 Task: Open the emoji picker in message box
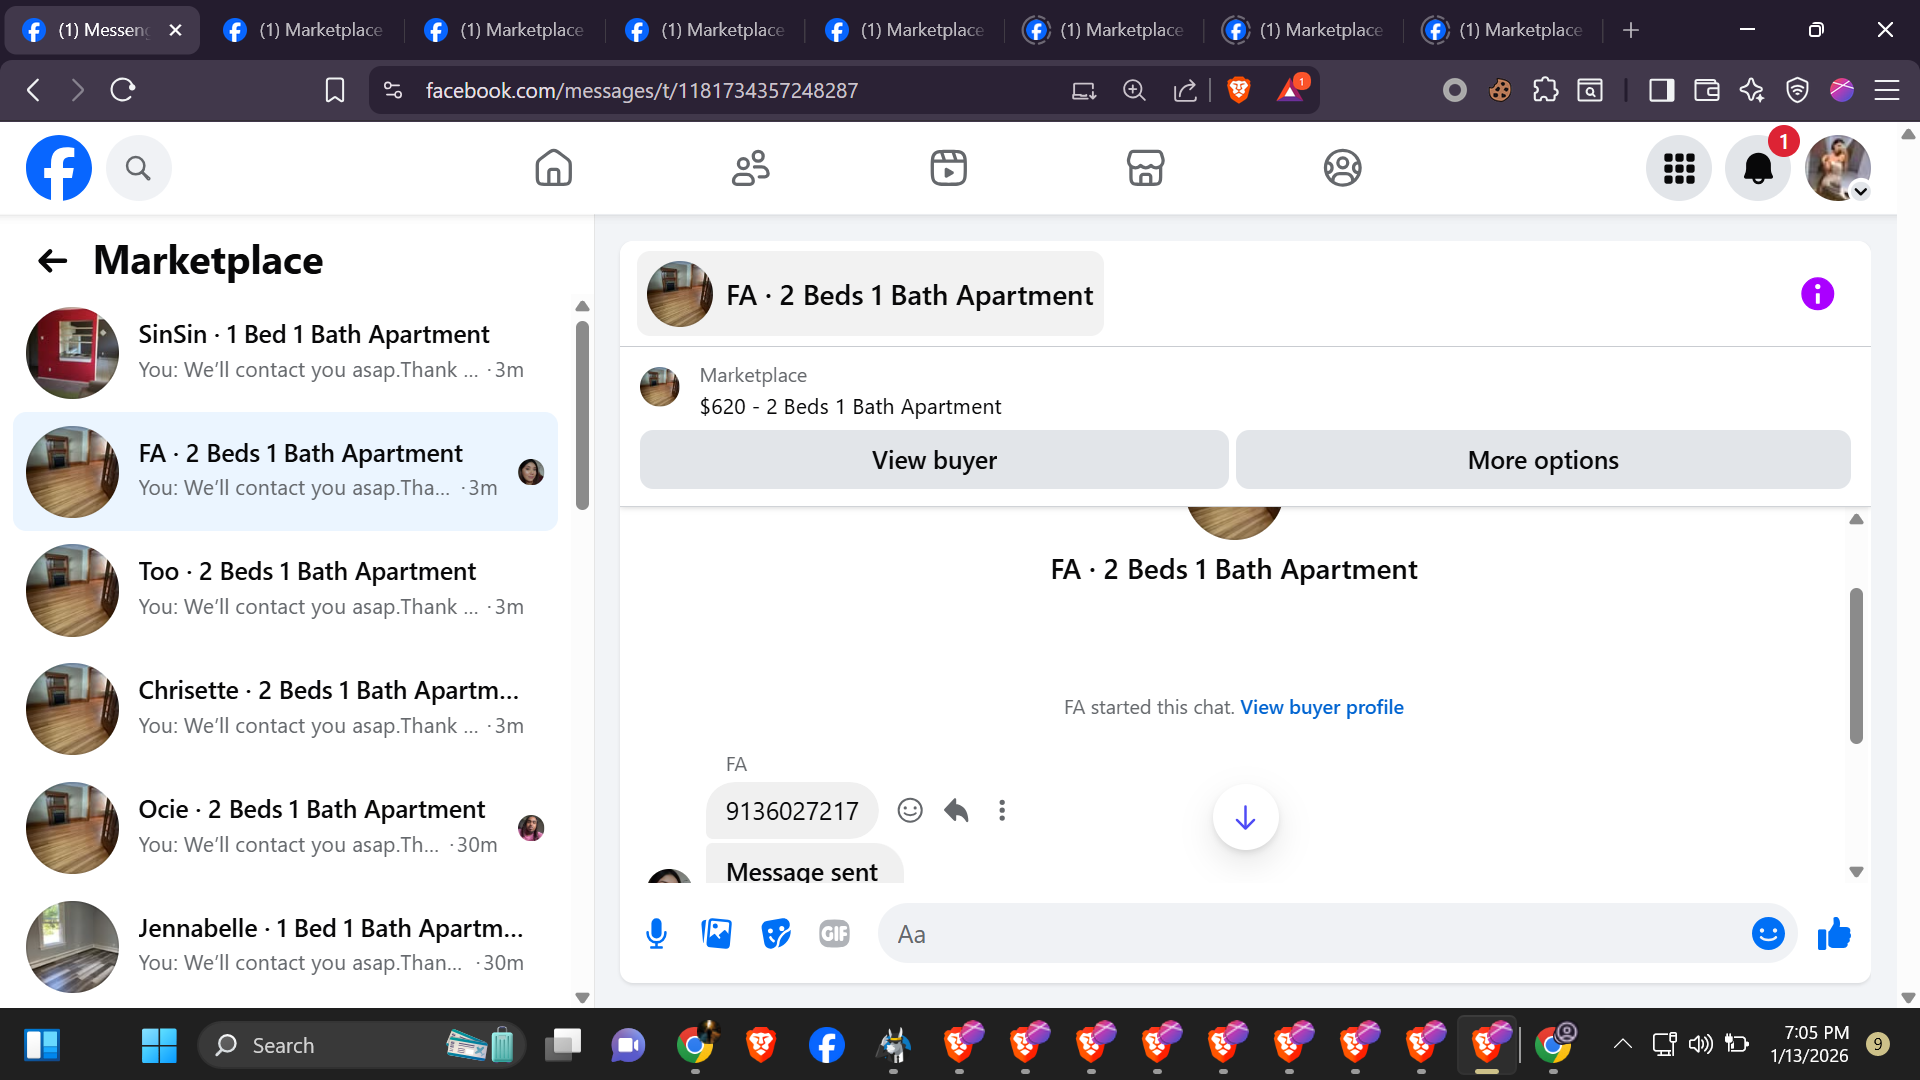[x=1767, y=934]
